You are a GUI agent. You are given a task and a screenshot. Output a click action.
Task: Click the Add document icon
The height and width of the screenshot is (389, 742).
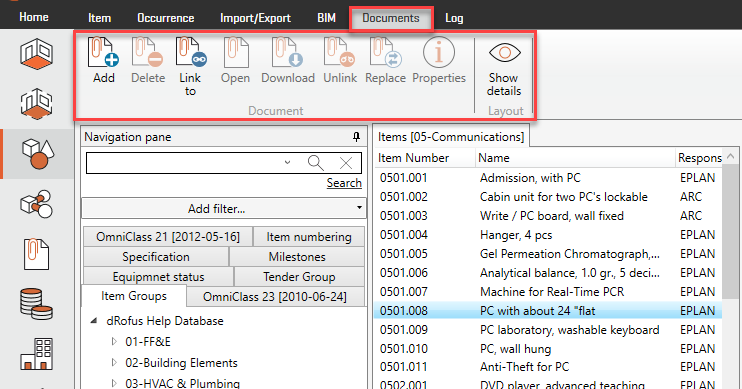pos(103,53)
